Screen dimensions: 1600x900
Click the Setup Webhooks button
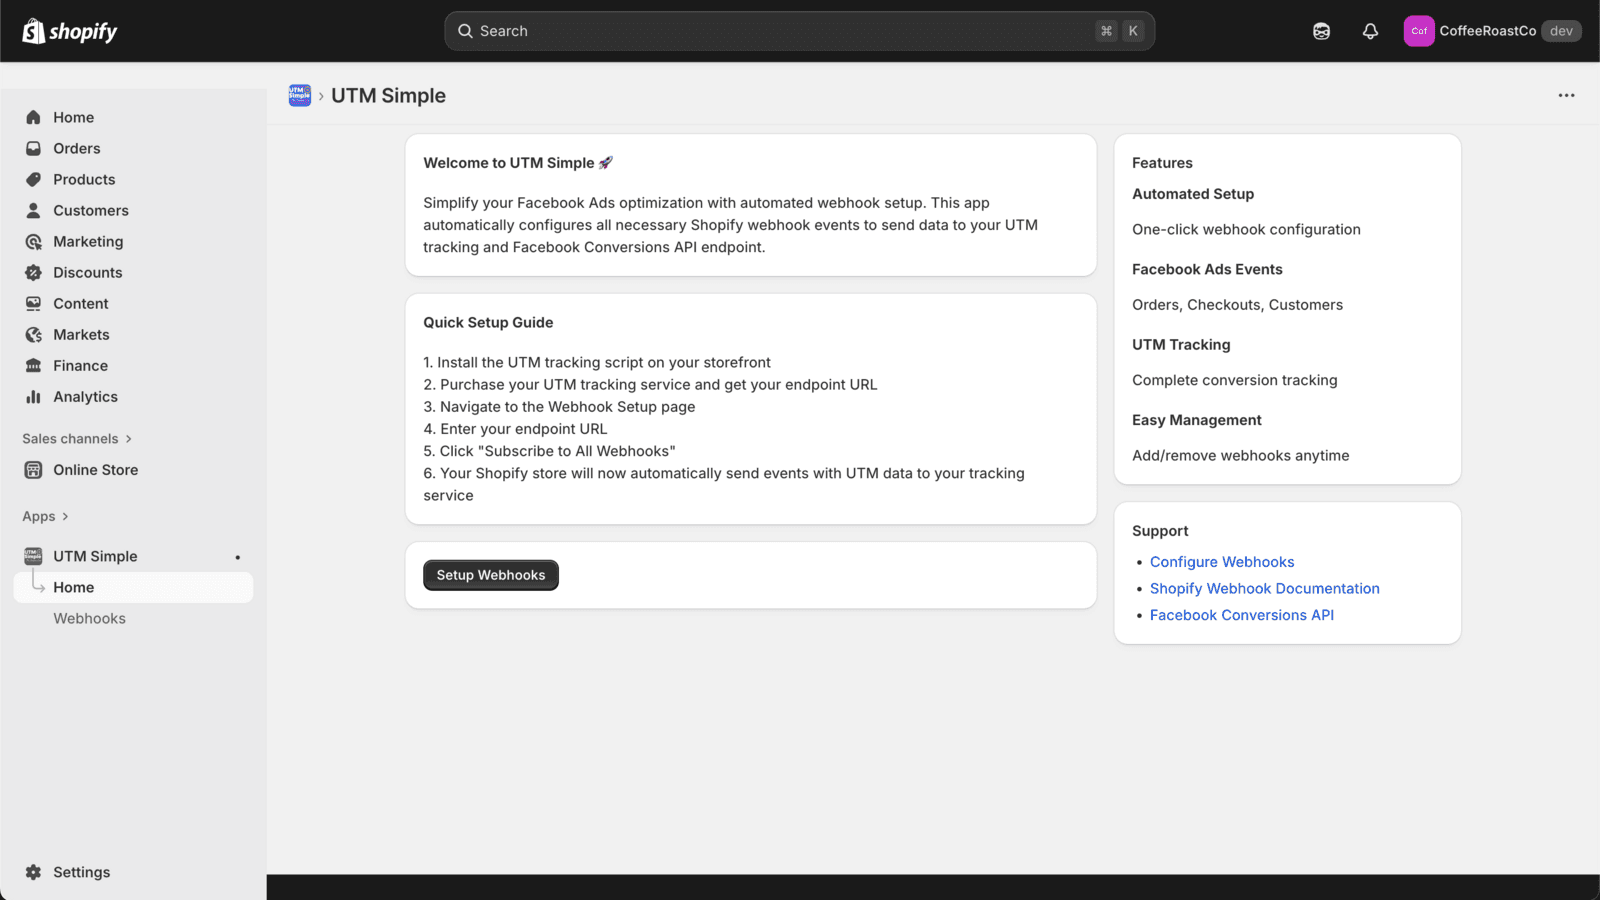click(x=491, y=575)
